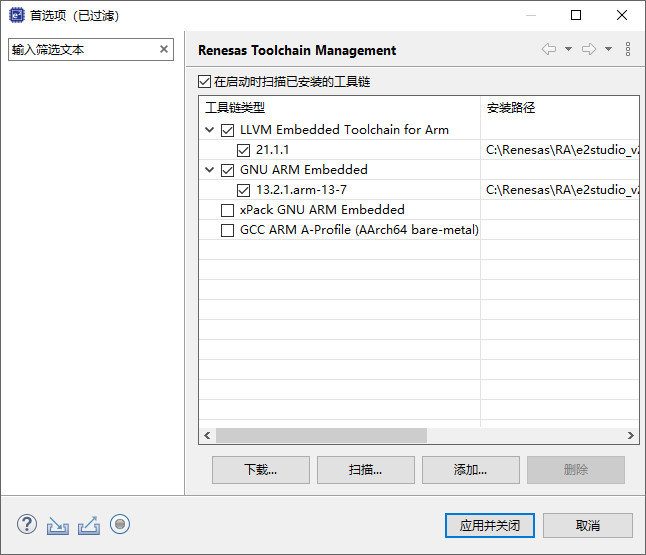Screen dimensions: 646x555
Task: Check GCC ARM A-Profile (AArch64 bare-metal) checkbox
Action: tap(227, 230)
